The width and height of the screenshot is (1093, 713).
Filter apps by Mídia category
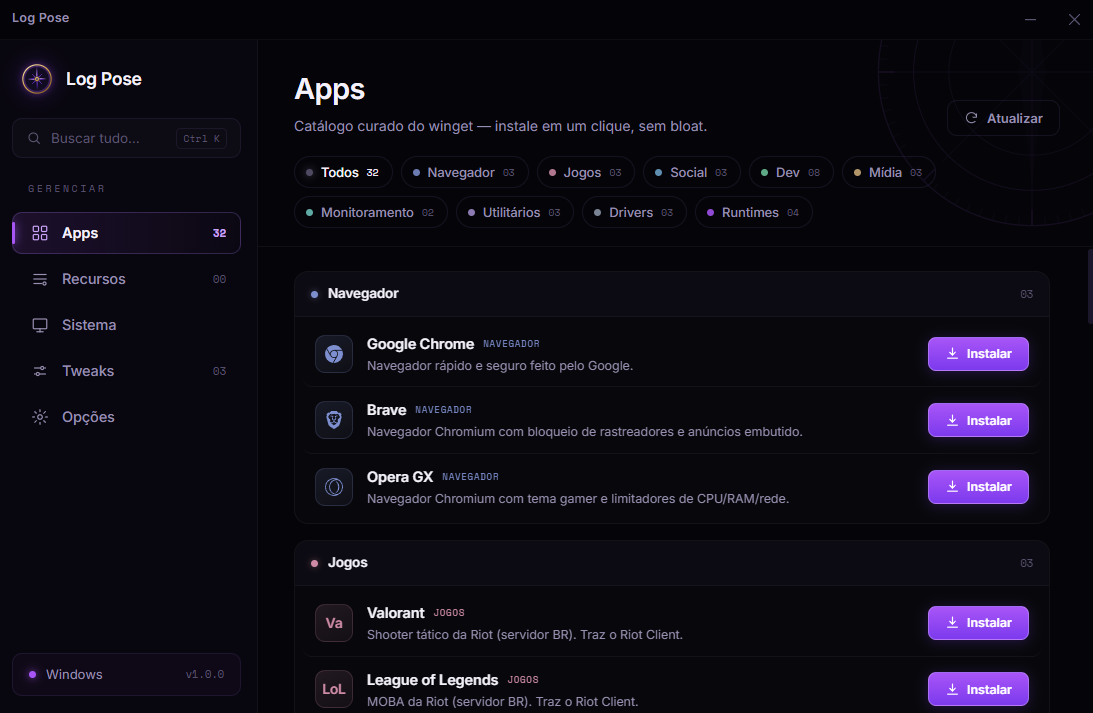889,172
